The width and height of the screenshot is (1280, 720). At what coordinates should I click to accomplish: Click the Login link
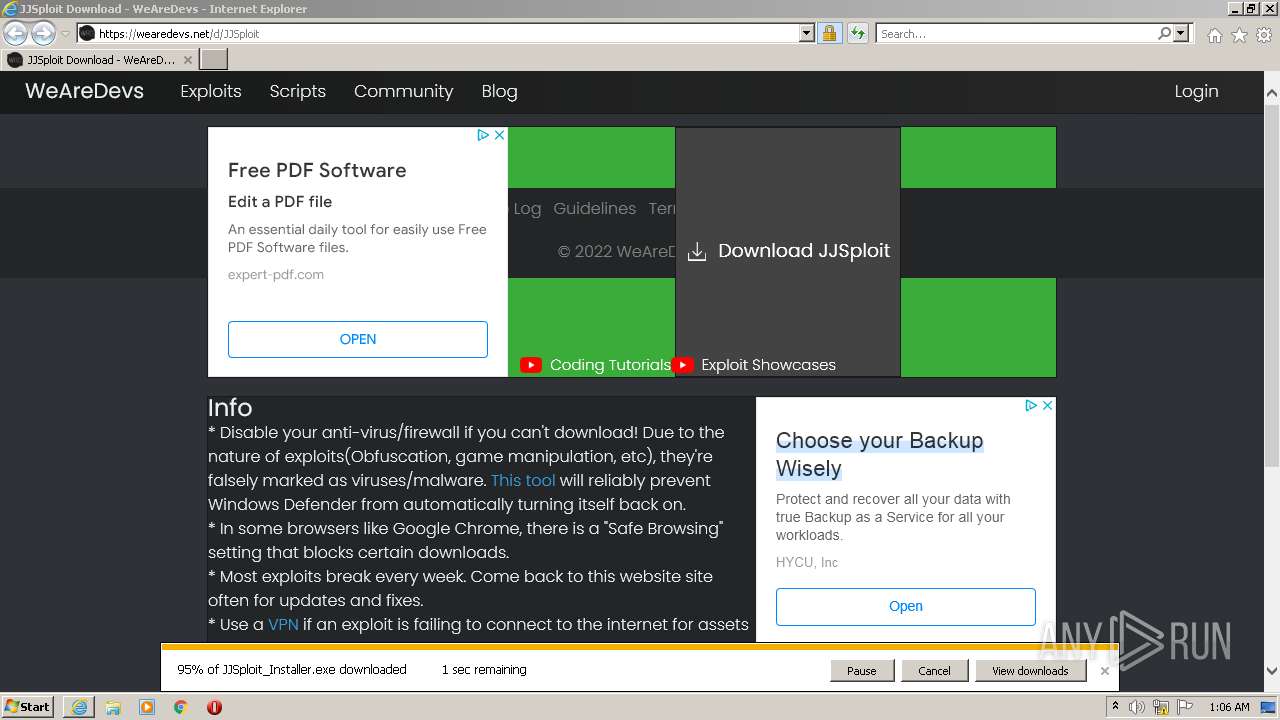(x=1196, y=91)
